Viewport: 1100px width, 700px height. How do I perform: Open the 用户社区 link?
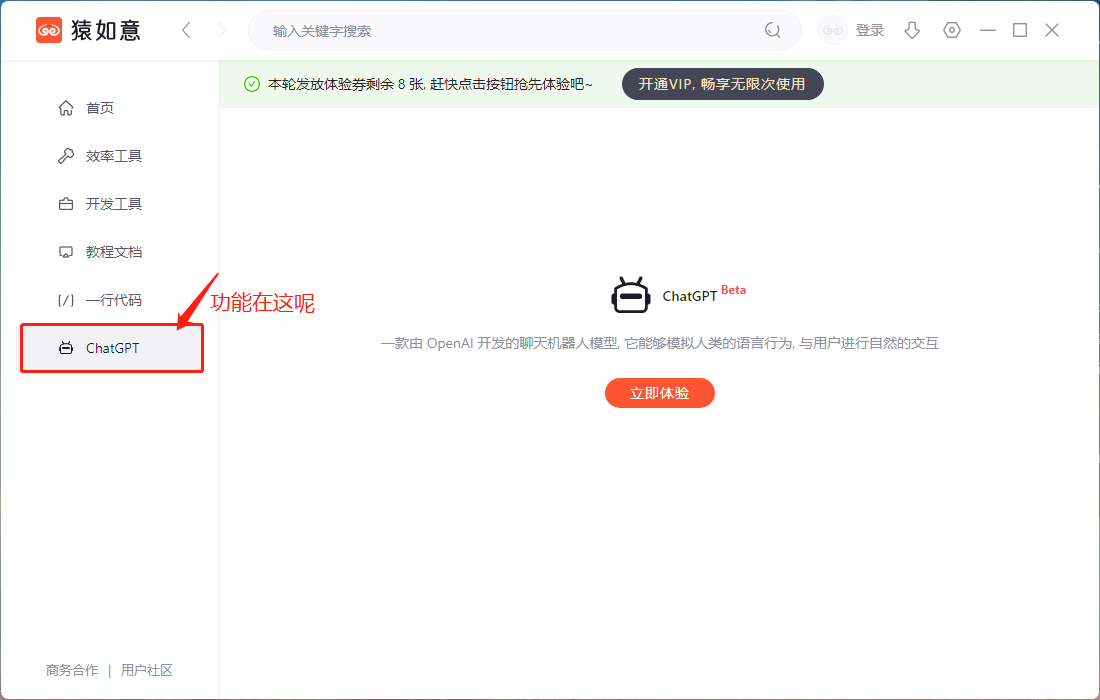(x=147, y=670)
